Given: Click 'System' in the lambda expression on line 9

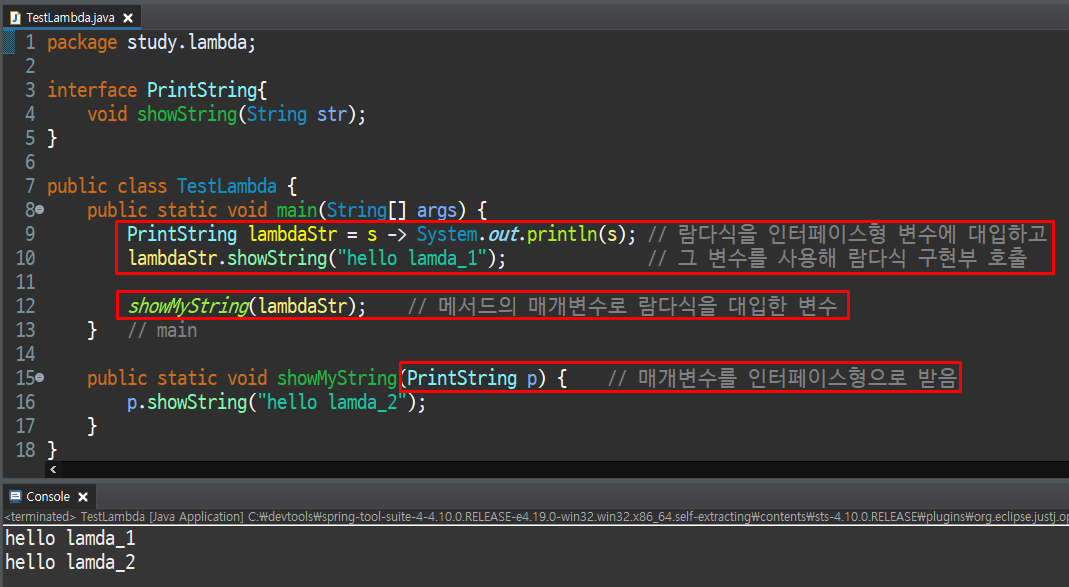Looking at the screenshot, I should 447,234.
